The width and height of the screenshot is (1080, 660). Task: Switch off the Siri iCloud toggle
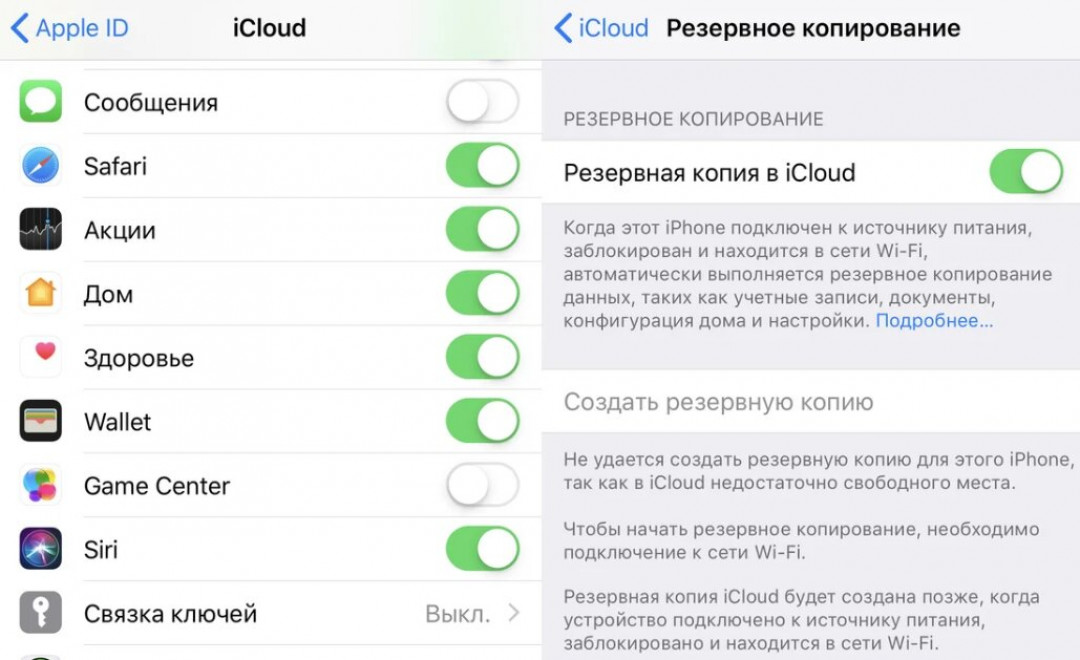482,549
